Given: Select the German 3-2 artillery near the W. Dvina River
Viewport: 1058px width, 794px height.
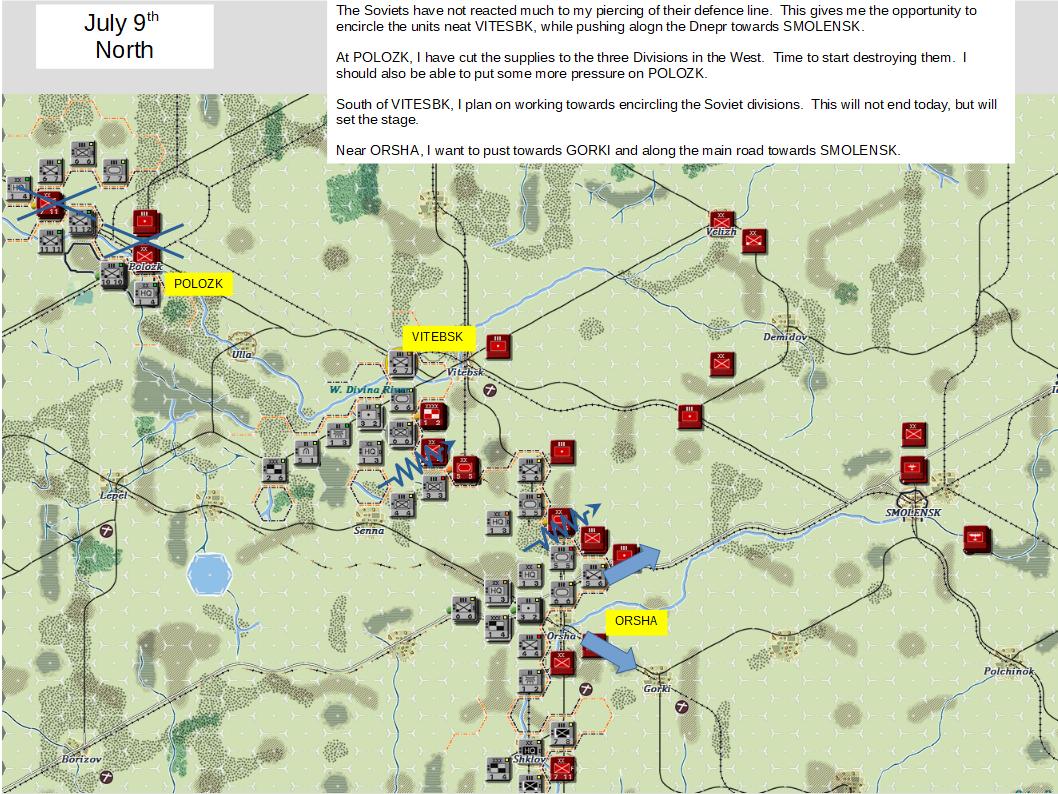Looking at the screenshot, I should click(x=370, y=416).
